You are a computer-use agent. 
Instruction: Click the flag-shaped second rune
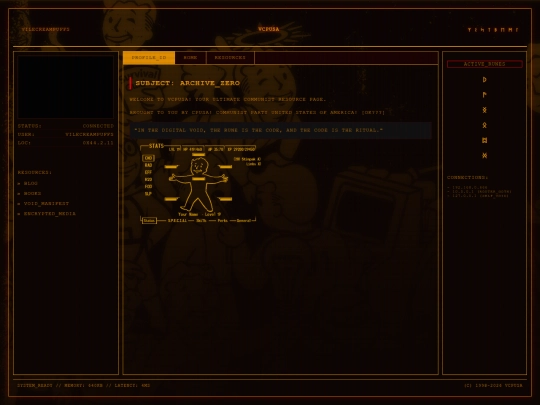coord(485,95)
